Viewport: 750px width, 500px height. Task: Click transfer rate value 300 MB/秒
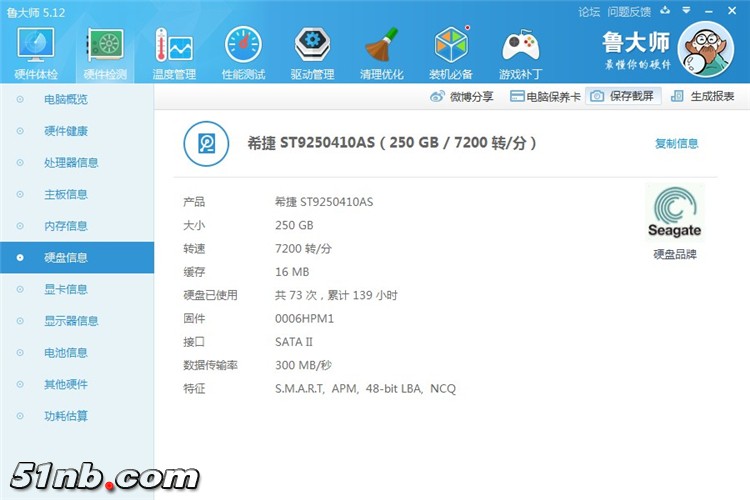click(x=303, y=366)
